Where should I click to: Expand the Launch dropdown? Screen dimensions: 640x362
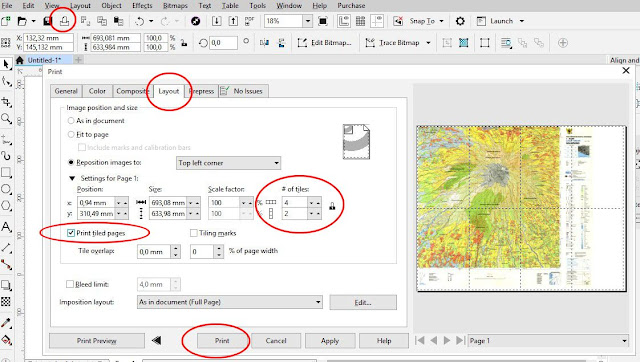[x=522, y=21]
